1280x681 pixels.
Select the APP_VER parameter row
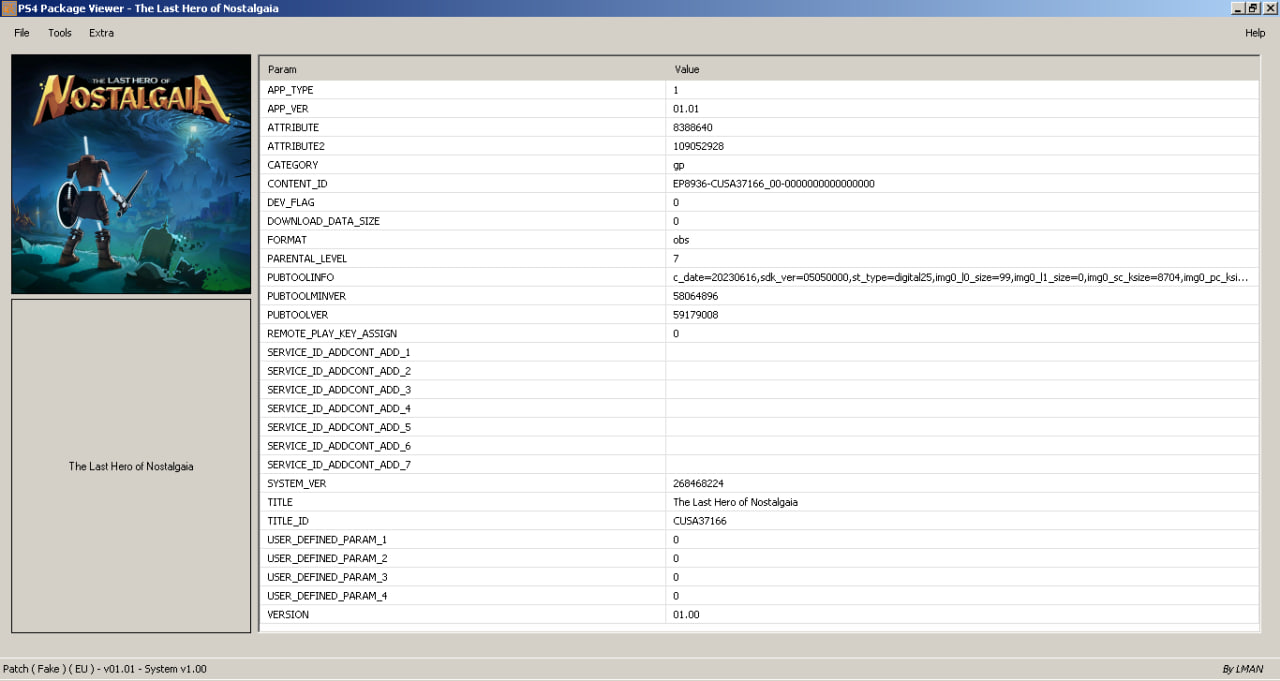[760, 109]
